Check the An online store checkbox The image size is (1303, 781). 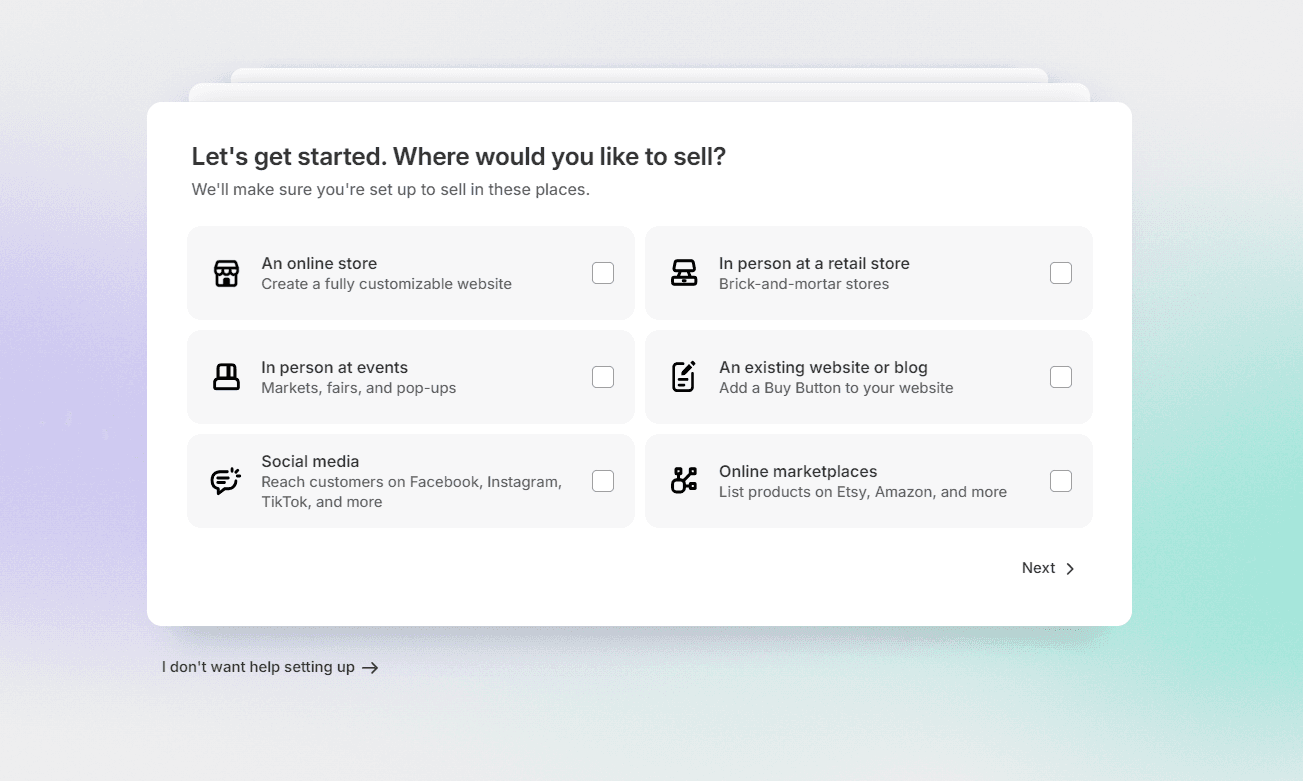click(603, 273)
